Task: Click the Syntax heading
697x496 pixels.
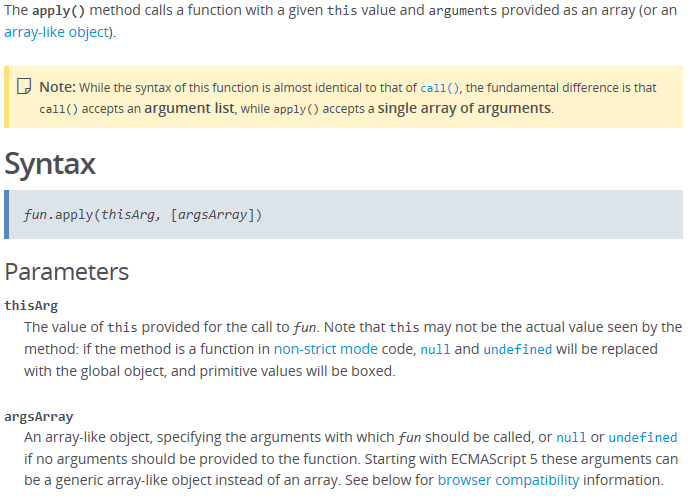Action: [50, 165]
